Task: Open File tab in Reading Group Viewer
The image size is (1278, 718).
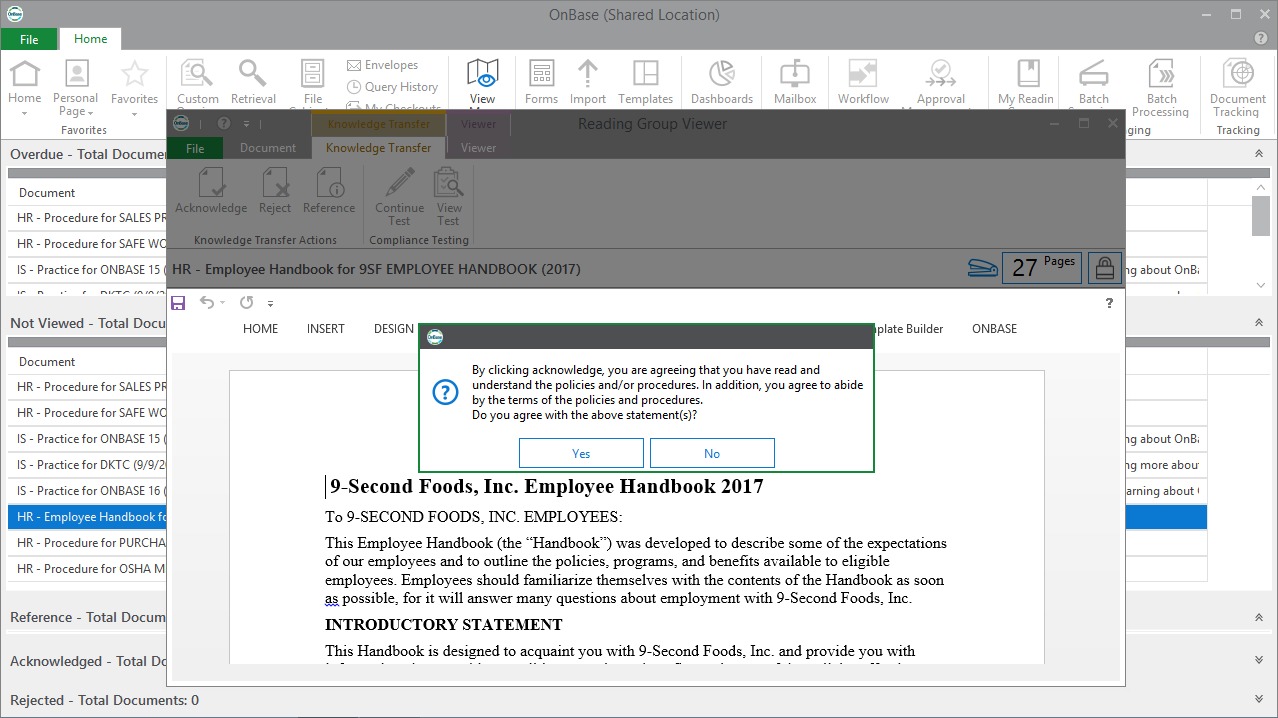Action: [x=195, y=148]
